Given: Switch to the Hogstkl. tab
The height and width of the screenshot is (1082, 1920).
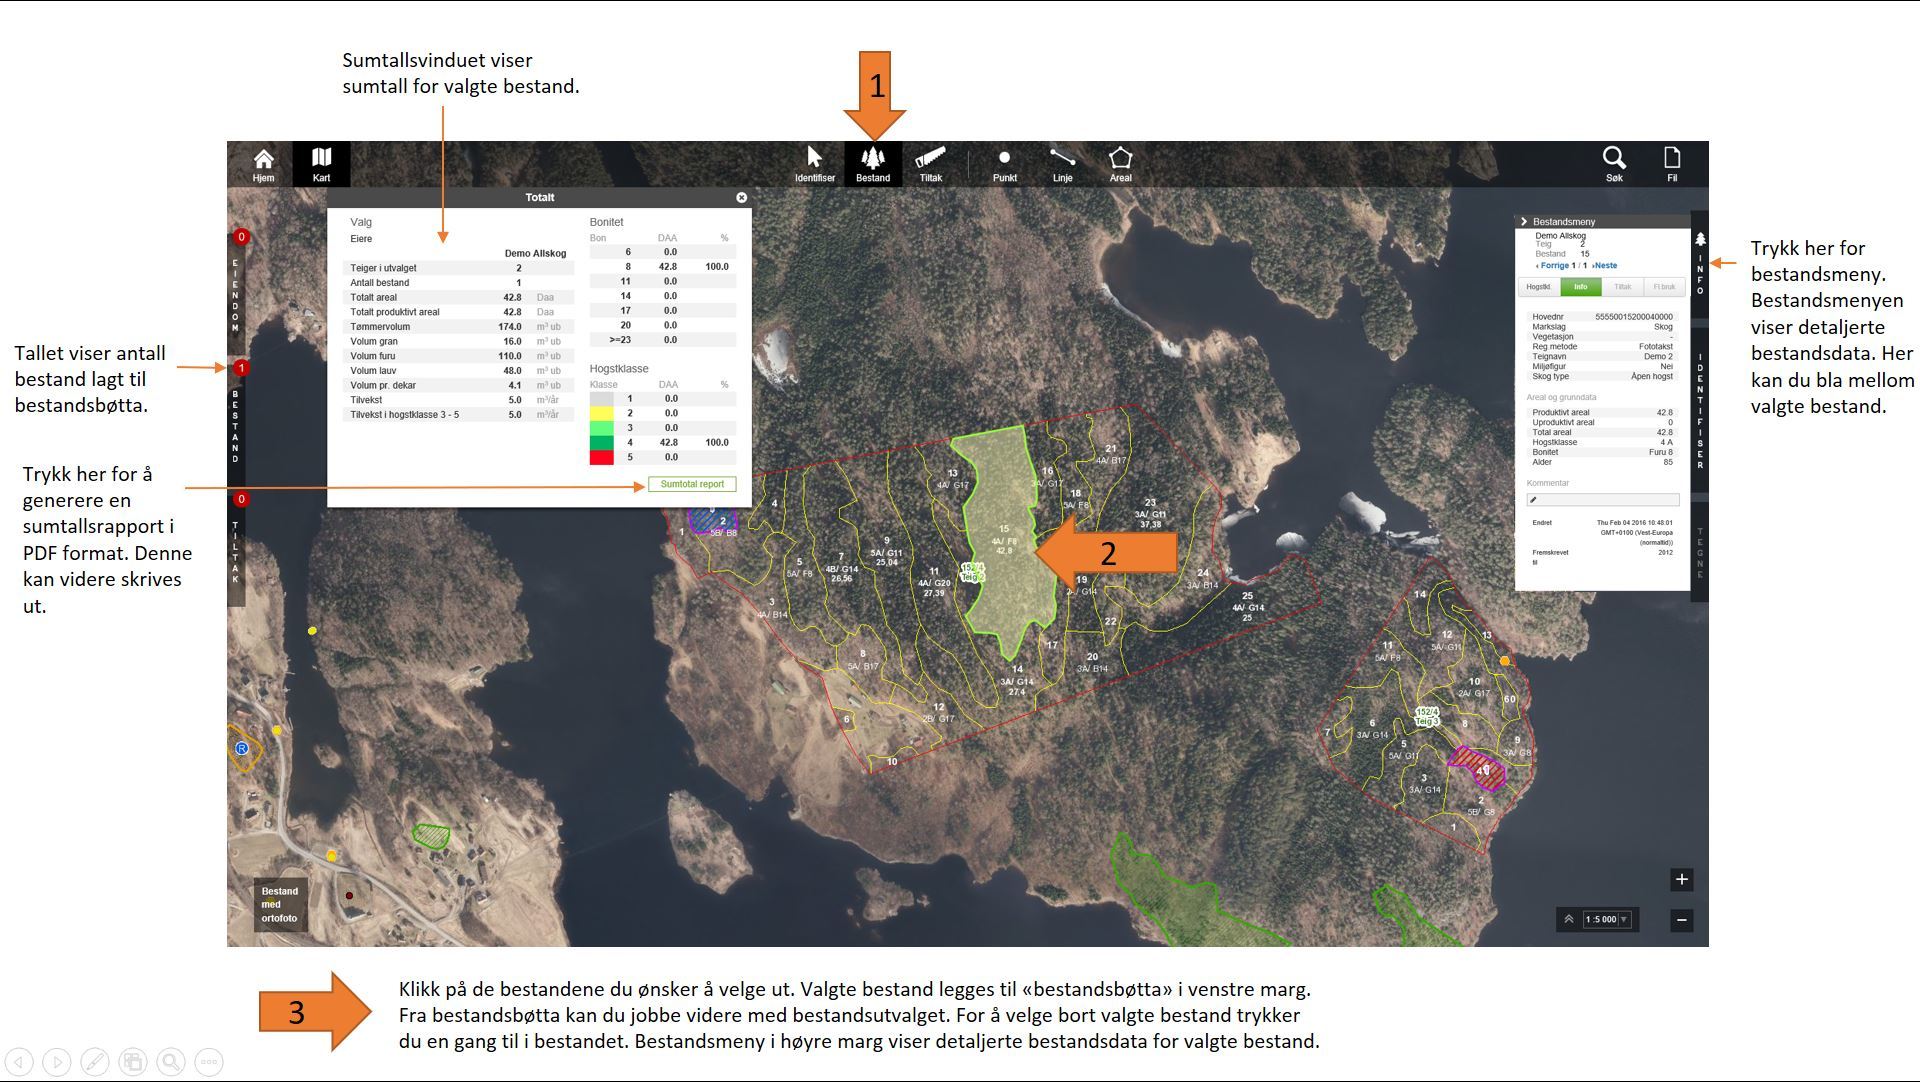Looking at the screenshot, I should pyautogui.click(x=1539, y=287).
